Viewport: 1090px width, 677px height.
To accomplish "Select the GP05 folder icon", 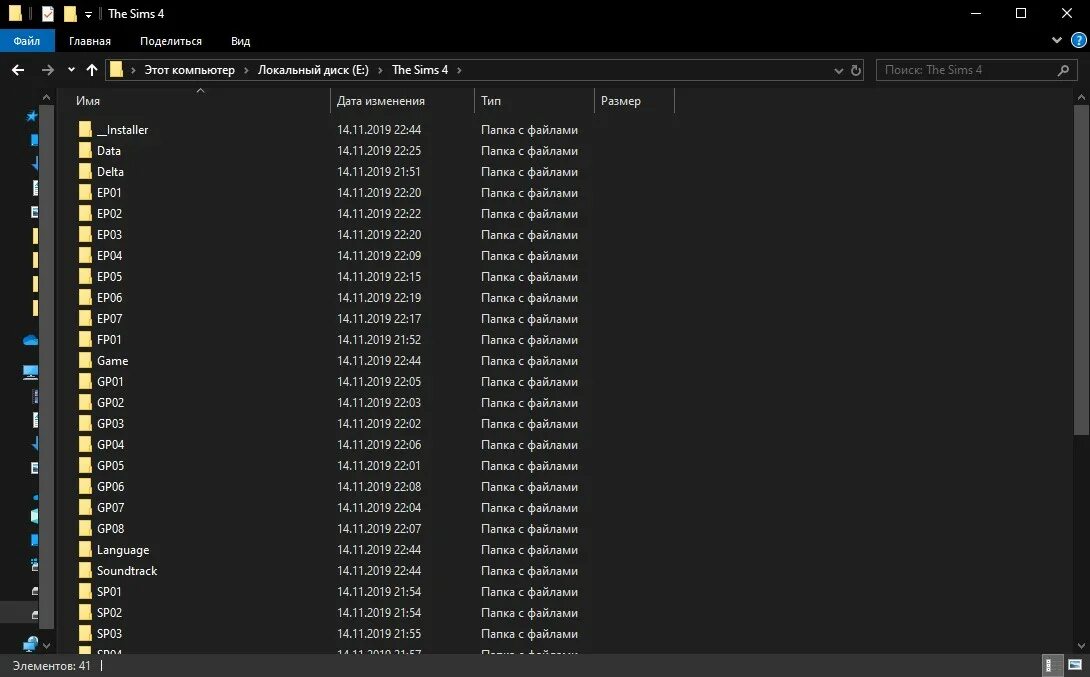I will pos(85,465).
